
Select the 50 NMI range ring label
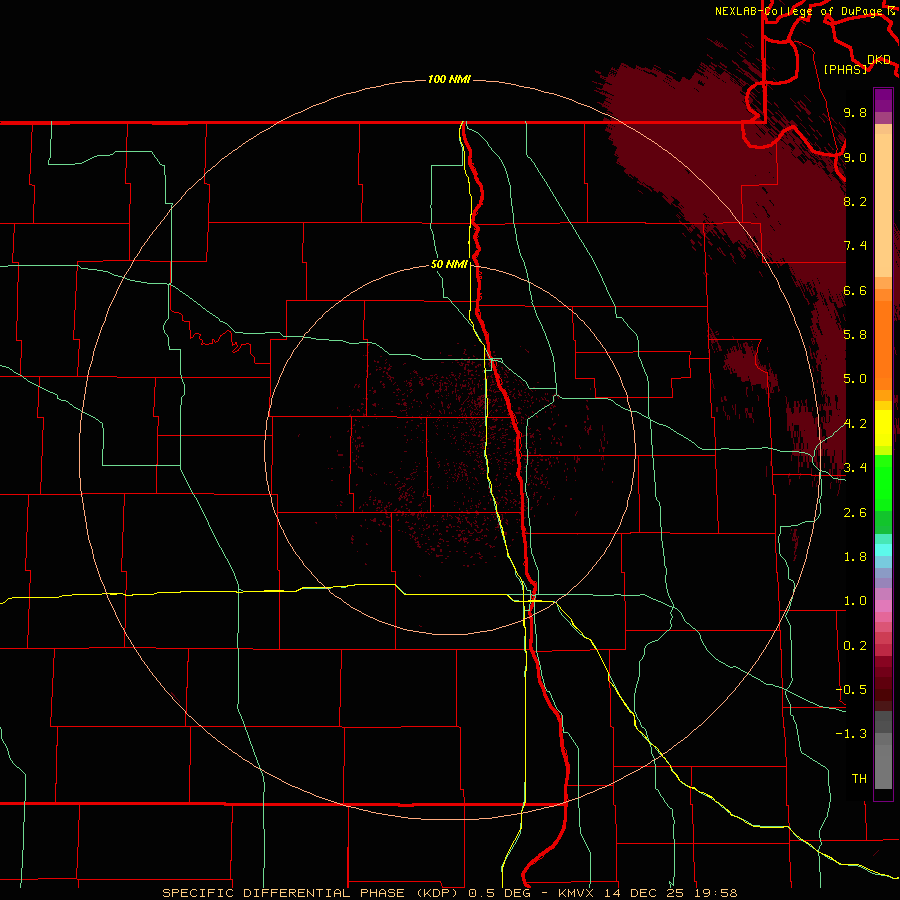pyautogui.click(x=449, y=264)
